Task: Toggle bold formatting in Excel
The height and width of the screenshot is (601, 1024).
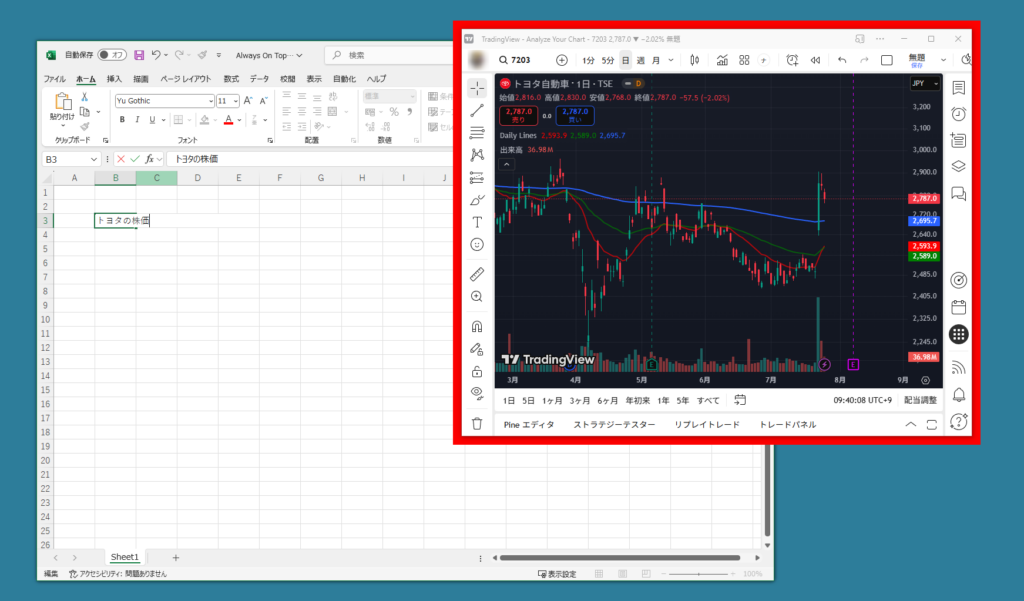Action: (122, 120)
